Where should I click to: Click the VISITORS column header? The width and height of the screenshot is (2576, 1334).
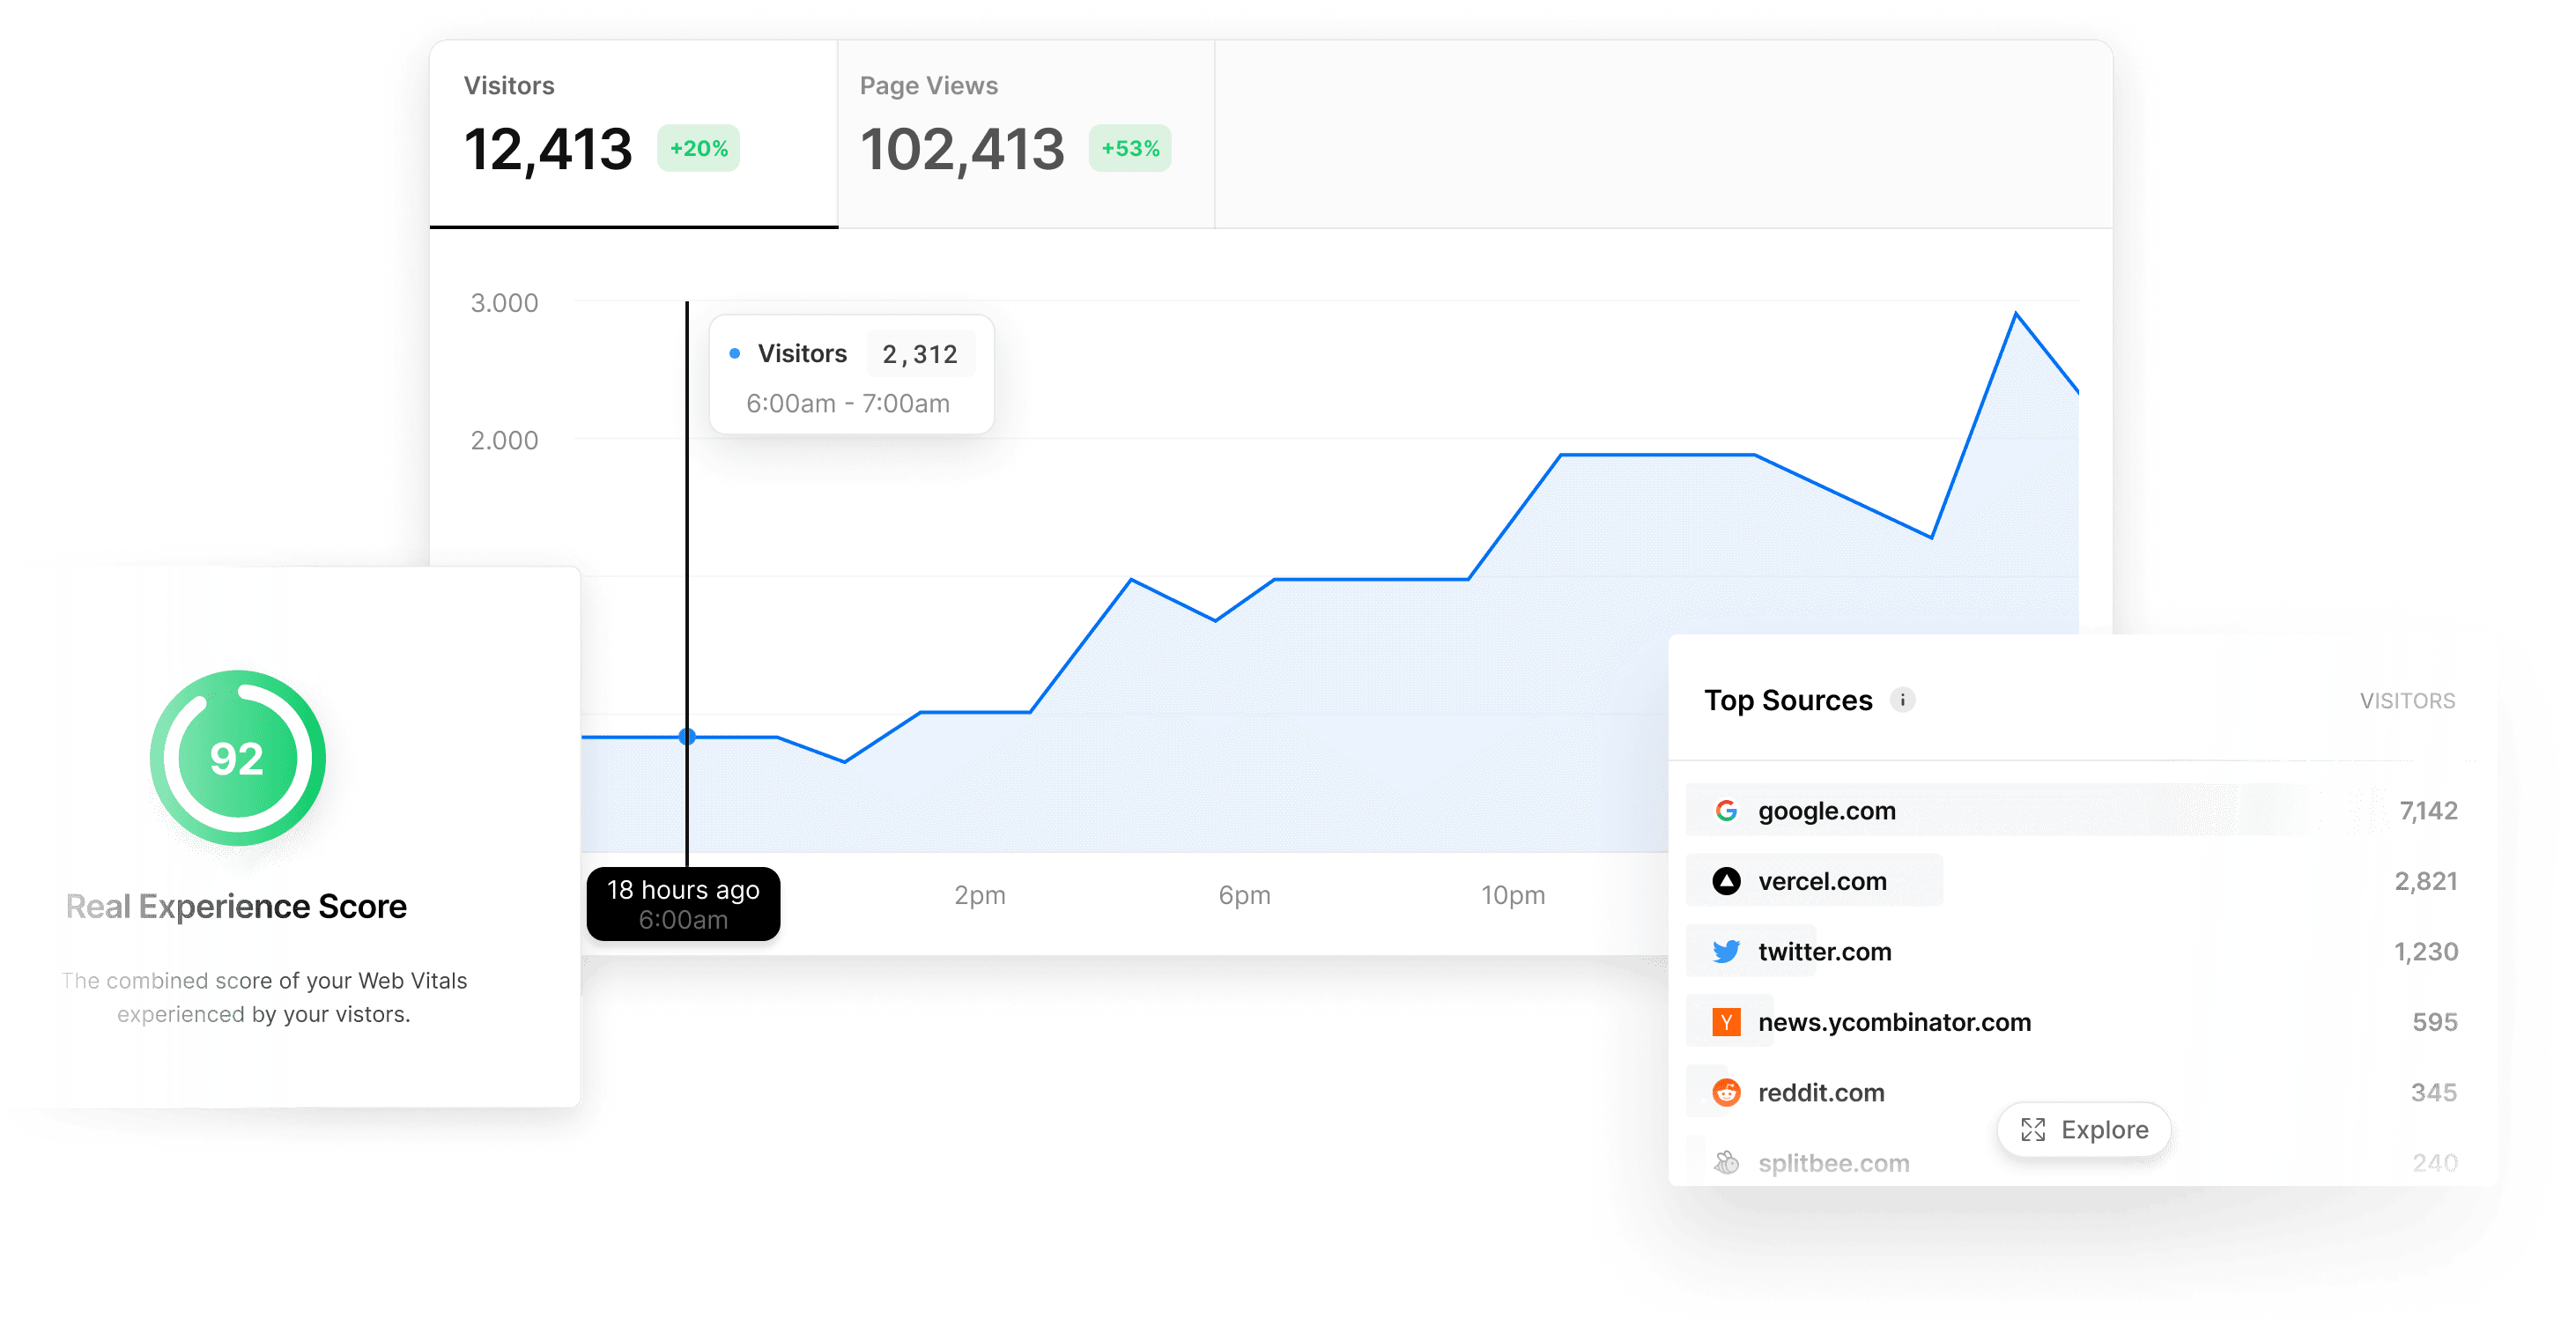2407,701
